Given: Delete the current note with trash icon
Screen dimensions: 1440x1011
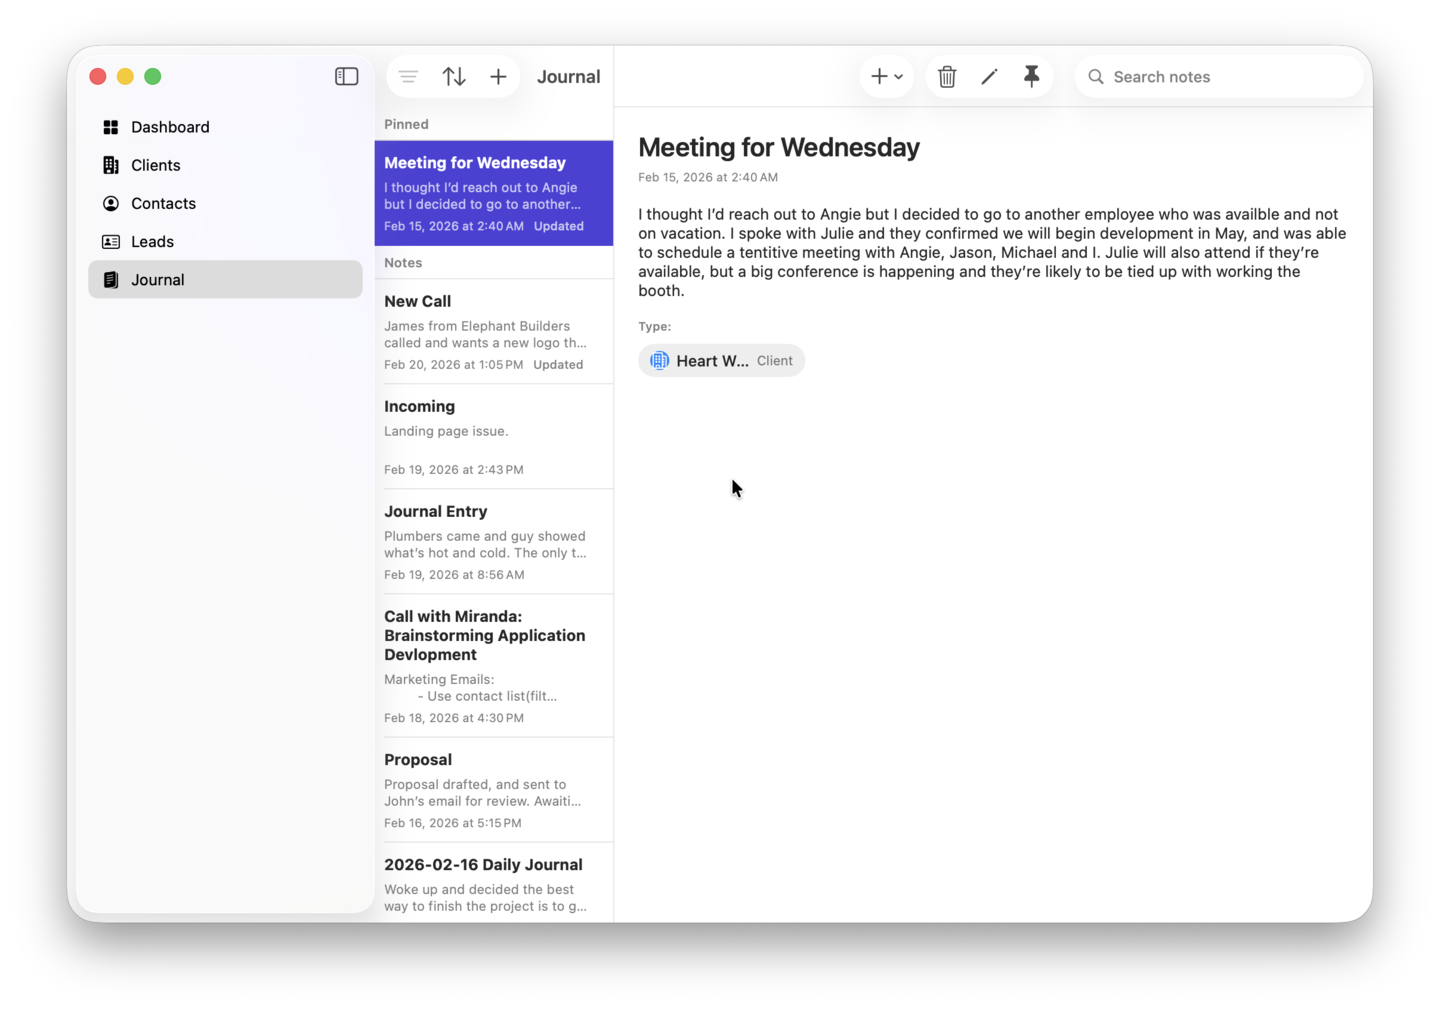Looking at the screenshot, I should (x=946, y=76).
